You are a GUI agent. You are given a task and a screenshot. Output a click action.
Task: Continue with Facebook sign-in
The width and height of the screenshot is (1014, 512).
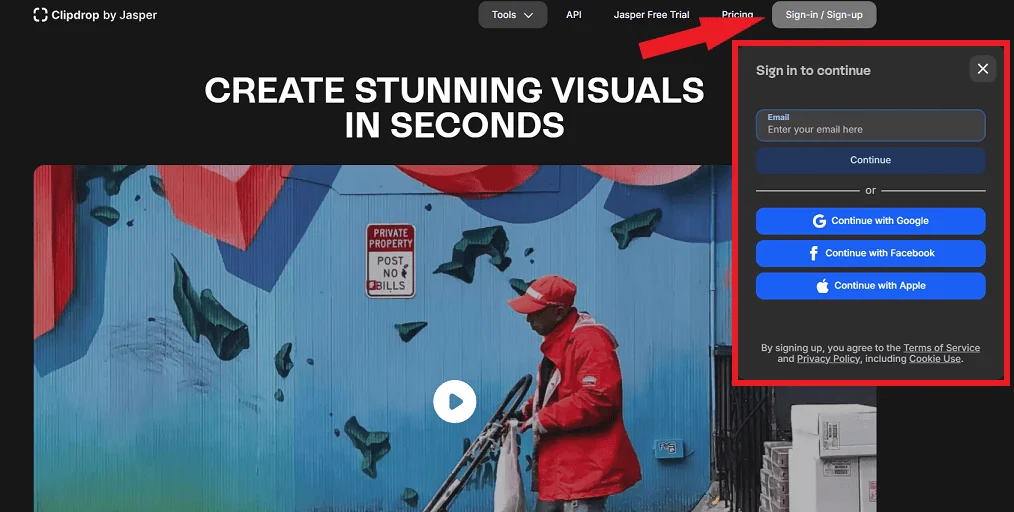click(870, 253)
